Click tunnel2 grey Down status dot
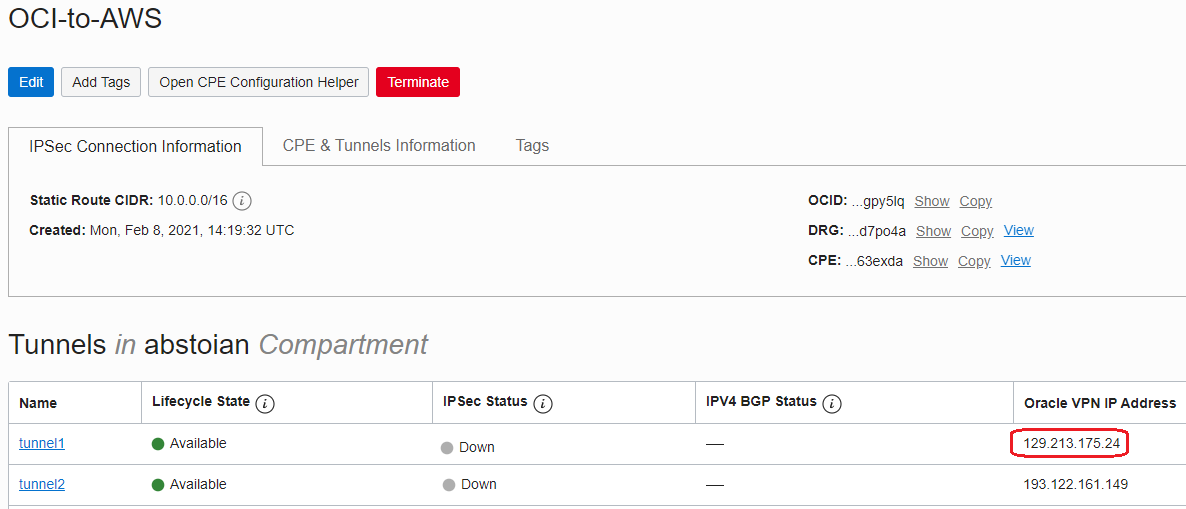The image size is (1186, 509). (x=449, y=485)
